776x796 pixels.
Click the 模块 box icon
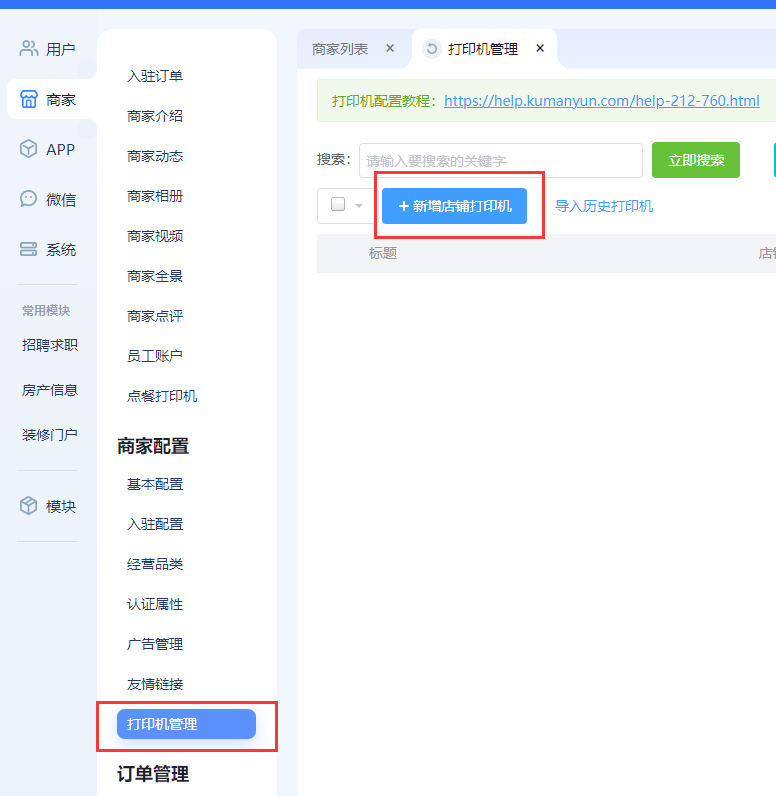pyautogui.click(x=28, y=506)
